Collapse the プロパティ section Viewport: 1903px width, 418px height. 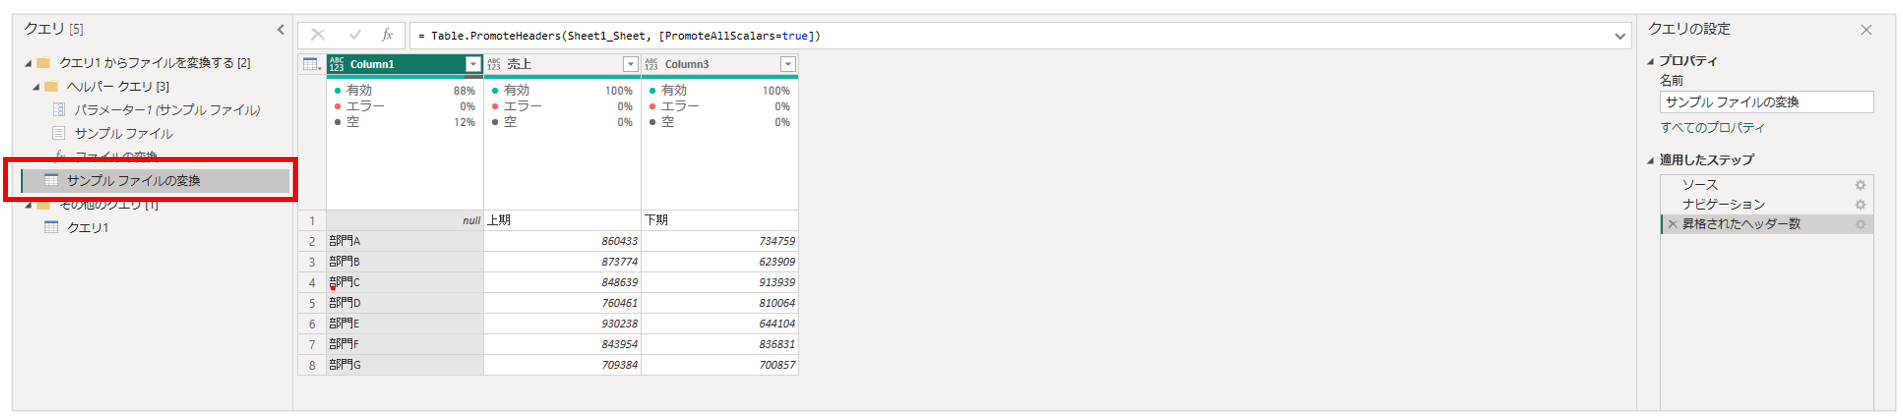(1651, 61)
